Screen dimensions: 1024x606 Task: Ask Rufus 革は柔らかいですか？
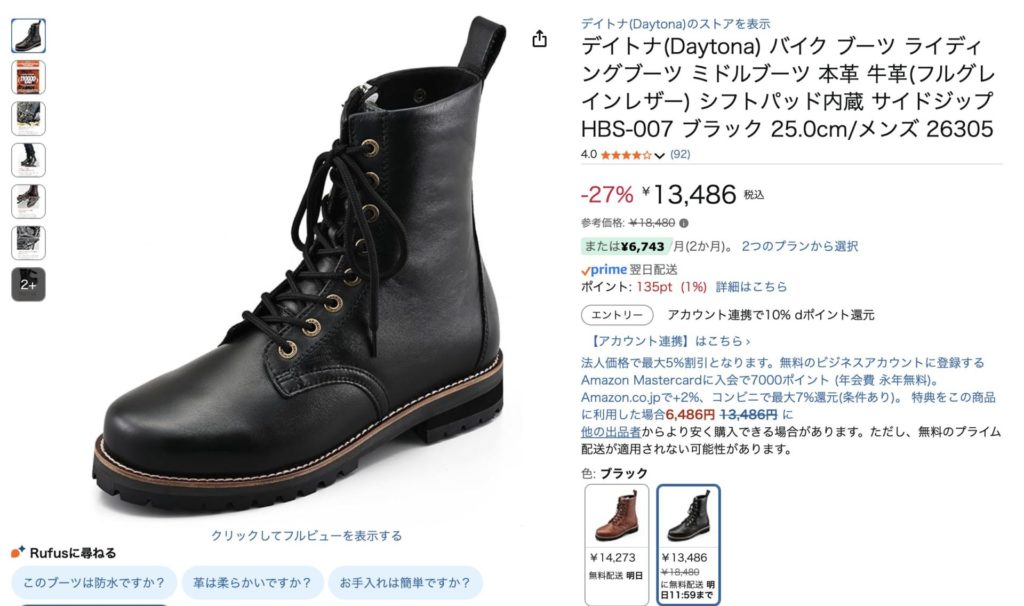[252, 582]
